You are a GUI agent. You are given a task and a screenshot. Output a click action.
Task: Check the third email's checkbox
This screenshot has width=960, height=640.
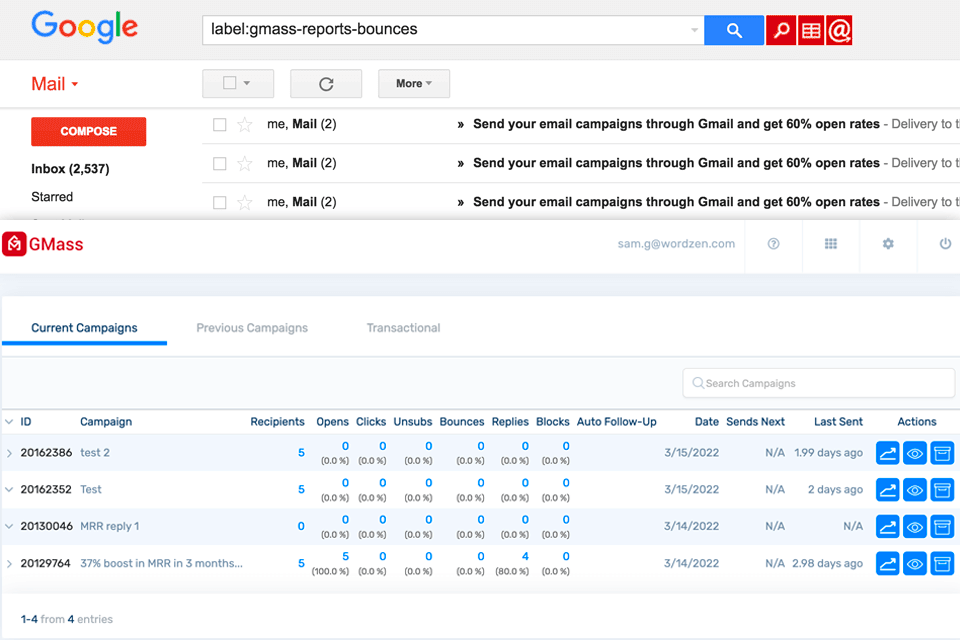(219, 203)
